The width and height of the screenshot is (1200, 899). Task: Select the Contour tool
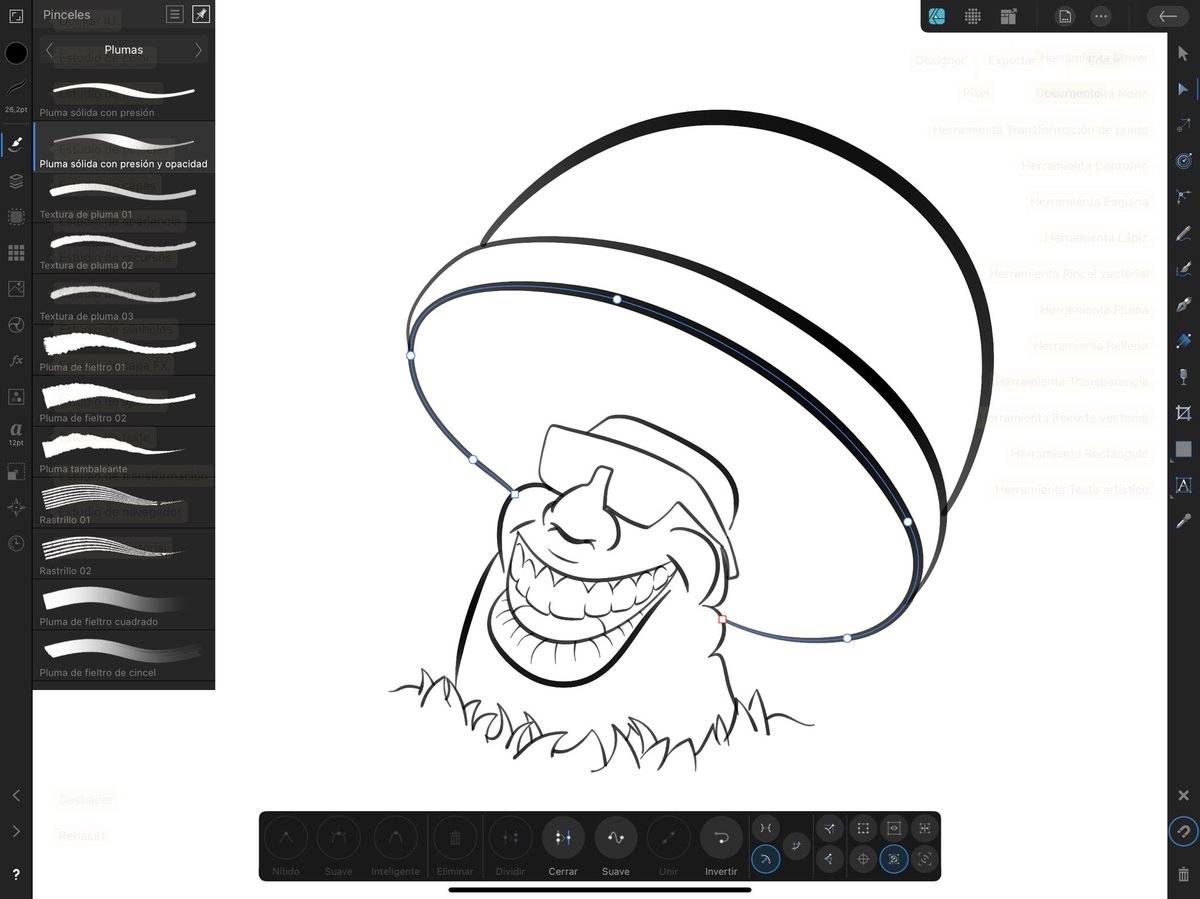(1184, 160)
